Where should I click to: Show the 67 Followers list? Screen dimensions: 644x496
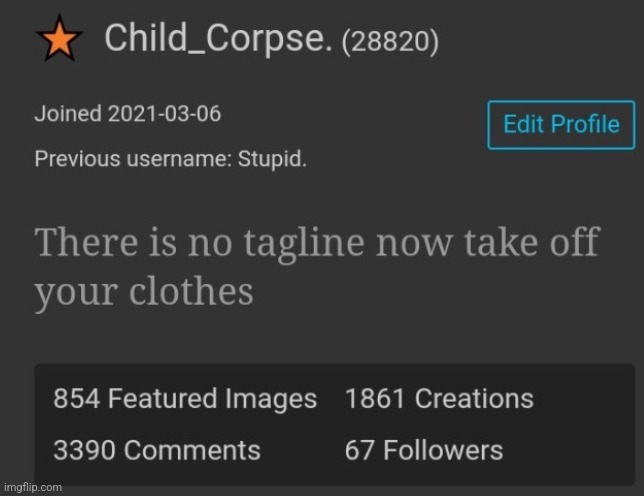pos(423,451)
